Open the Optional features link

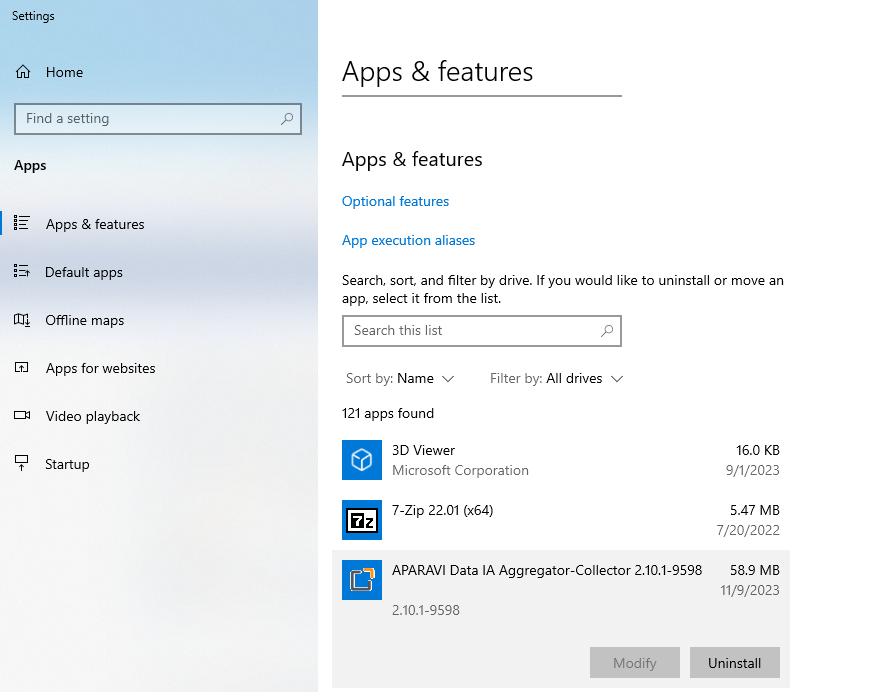(395, 201)
